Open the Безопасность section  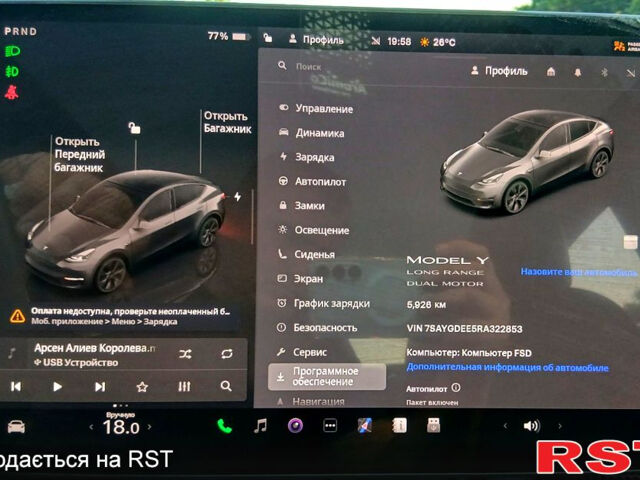click(317, 327)
